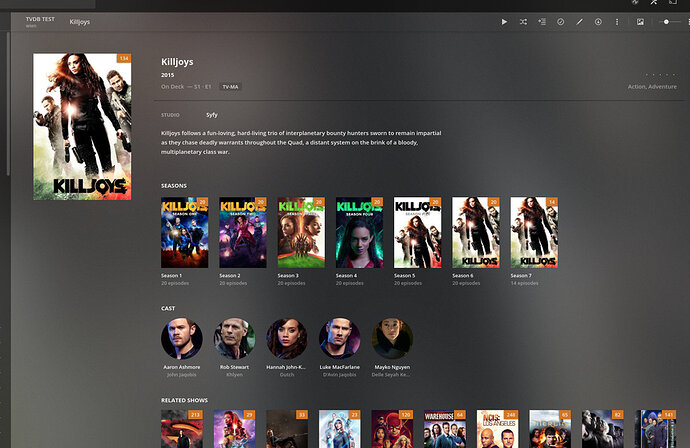Click the Aaron Ashmore name text
Viewport: 690px width, 448px height.
(182, 367)
